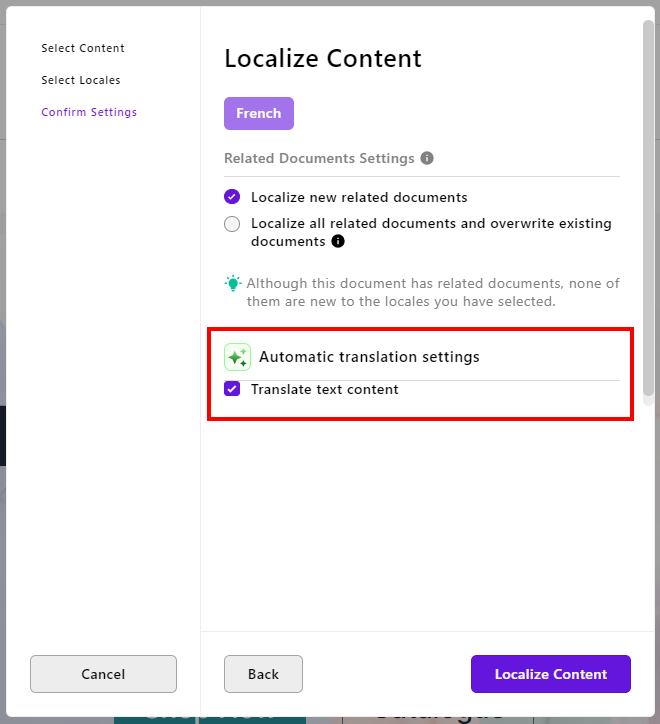
Task: Click the green lightbulb tip icon
Action: click(x=233, y=283)
